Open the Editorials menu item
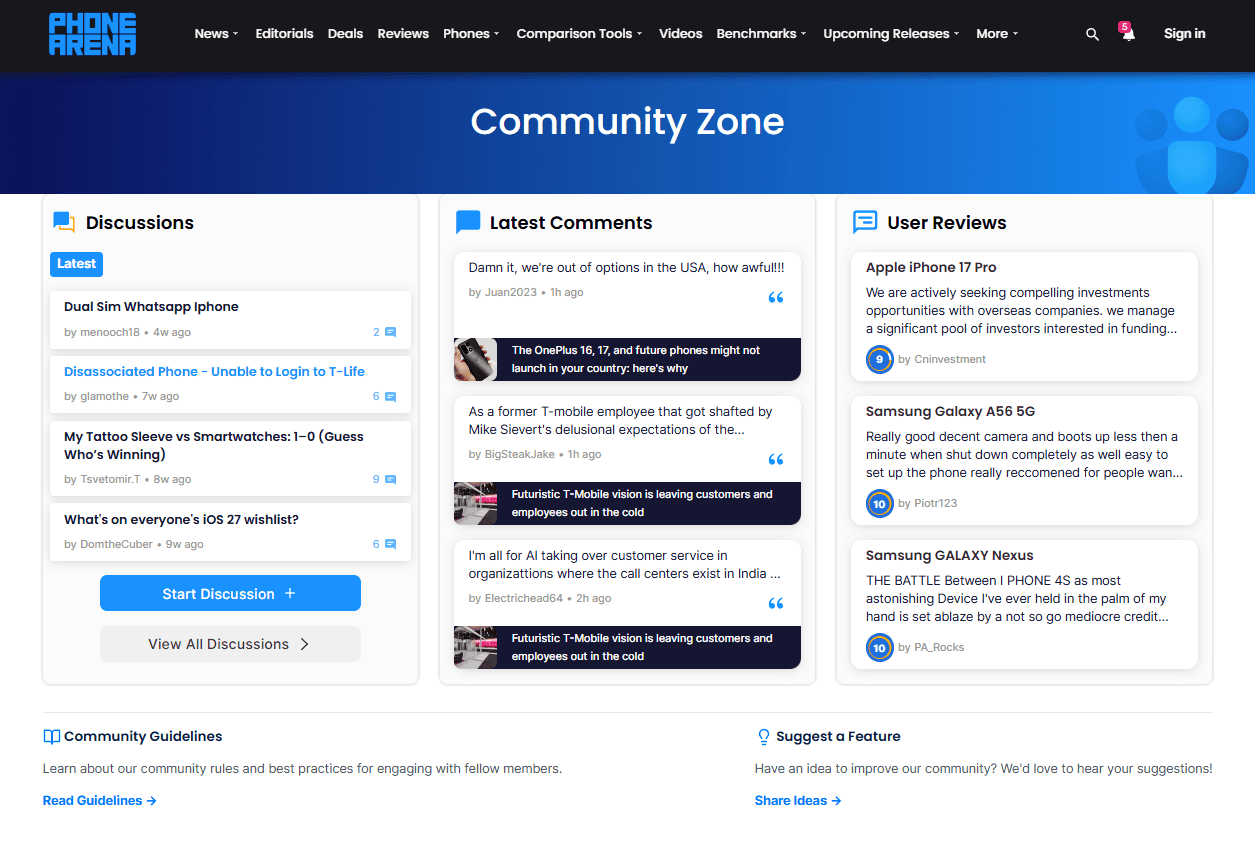Viewport: 1255px width, 845px height. click(x=284, y=34)
